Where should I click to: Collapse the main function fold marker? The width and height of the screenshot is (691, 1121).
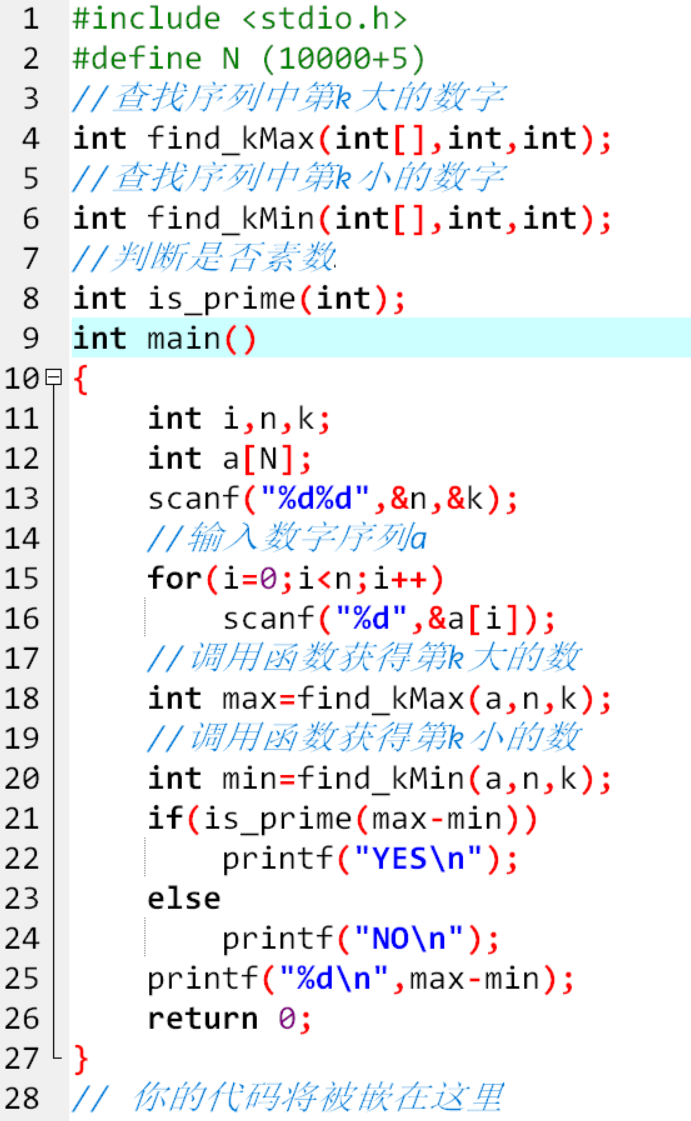click(53, 379)
